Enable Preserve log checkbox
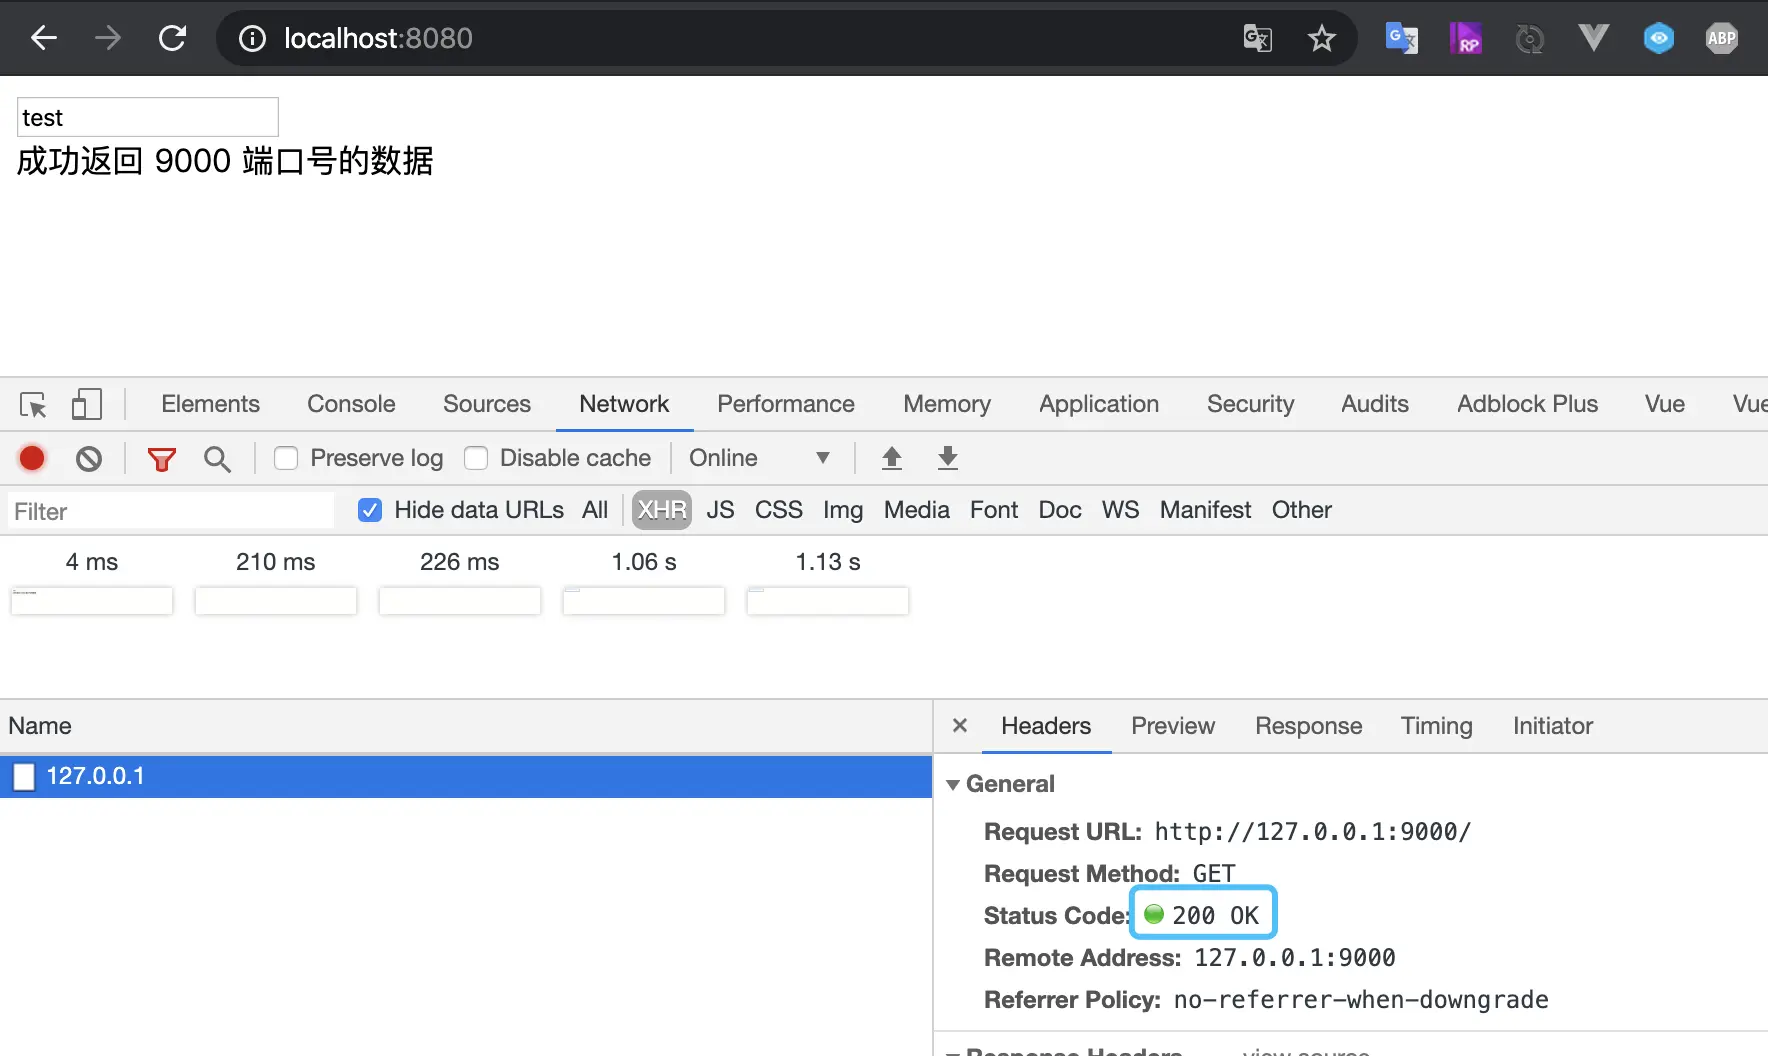The height and width of the screenshot is (1056, 1768). pyautogui.click(x=286, y=458)
